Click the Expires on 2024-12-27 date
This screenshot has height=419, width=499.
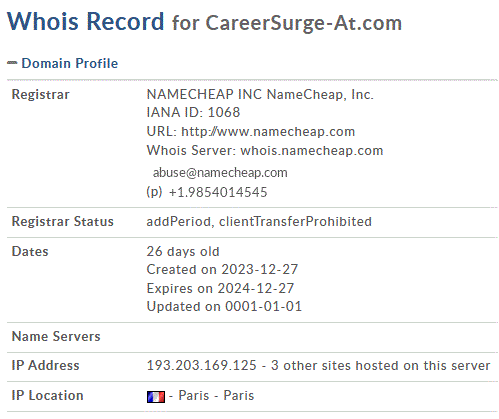(x=220, y=288)
